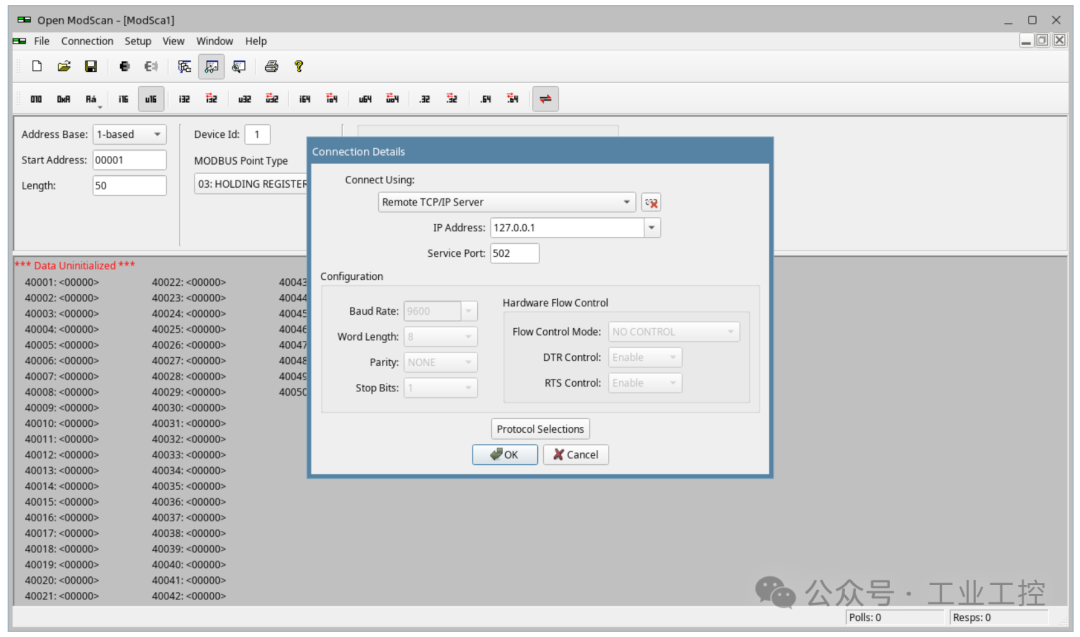This screenshot has width=1080, height=637.
Task: Click the data definition icon after Disconnect
Action: 184,66
